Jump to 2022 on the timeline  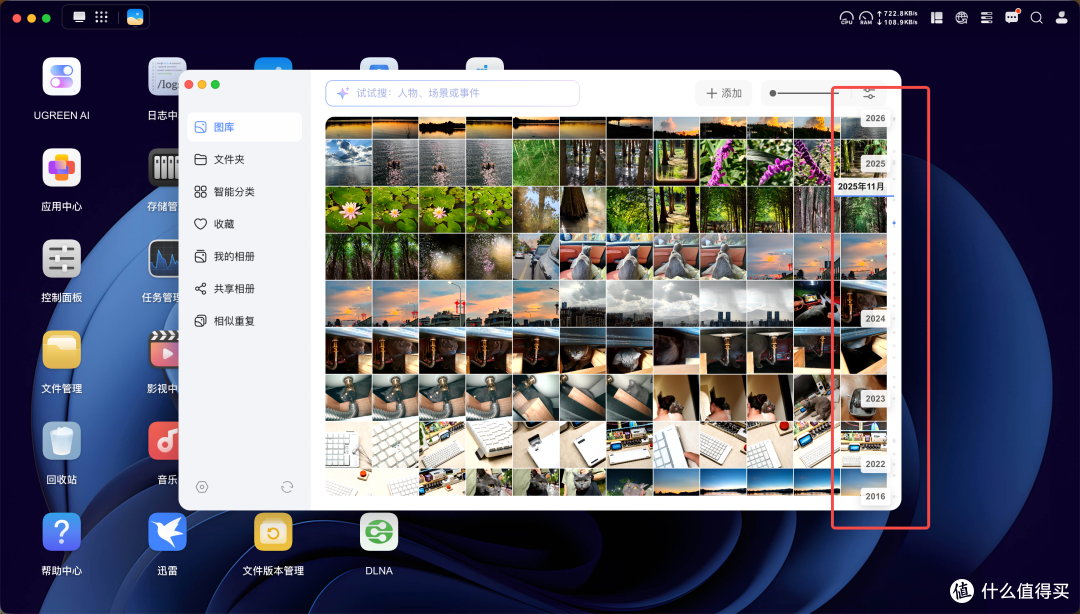875,464
